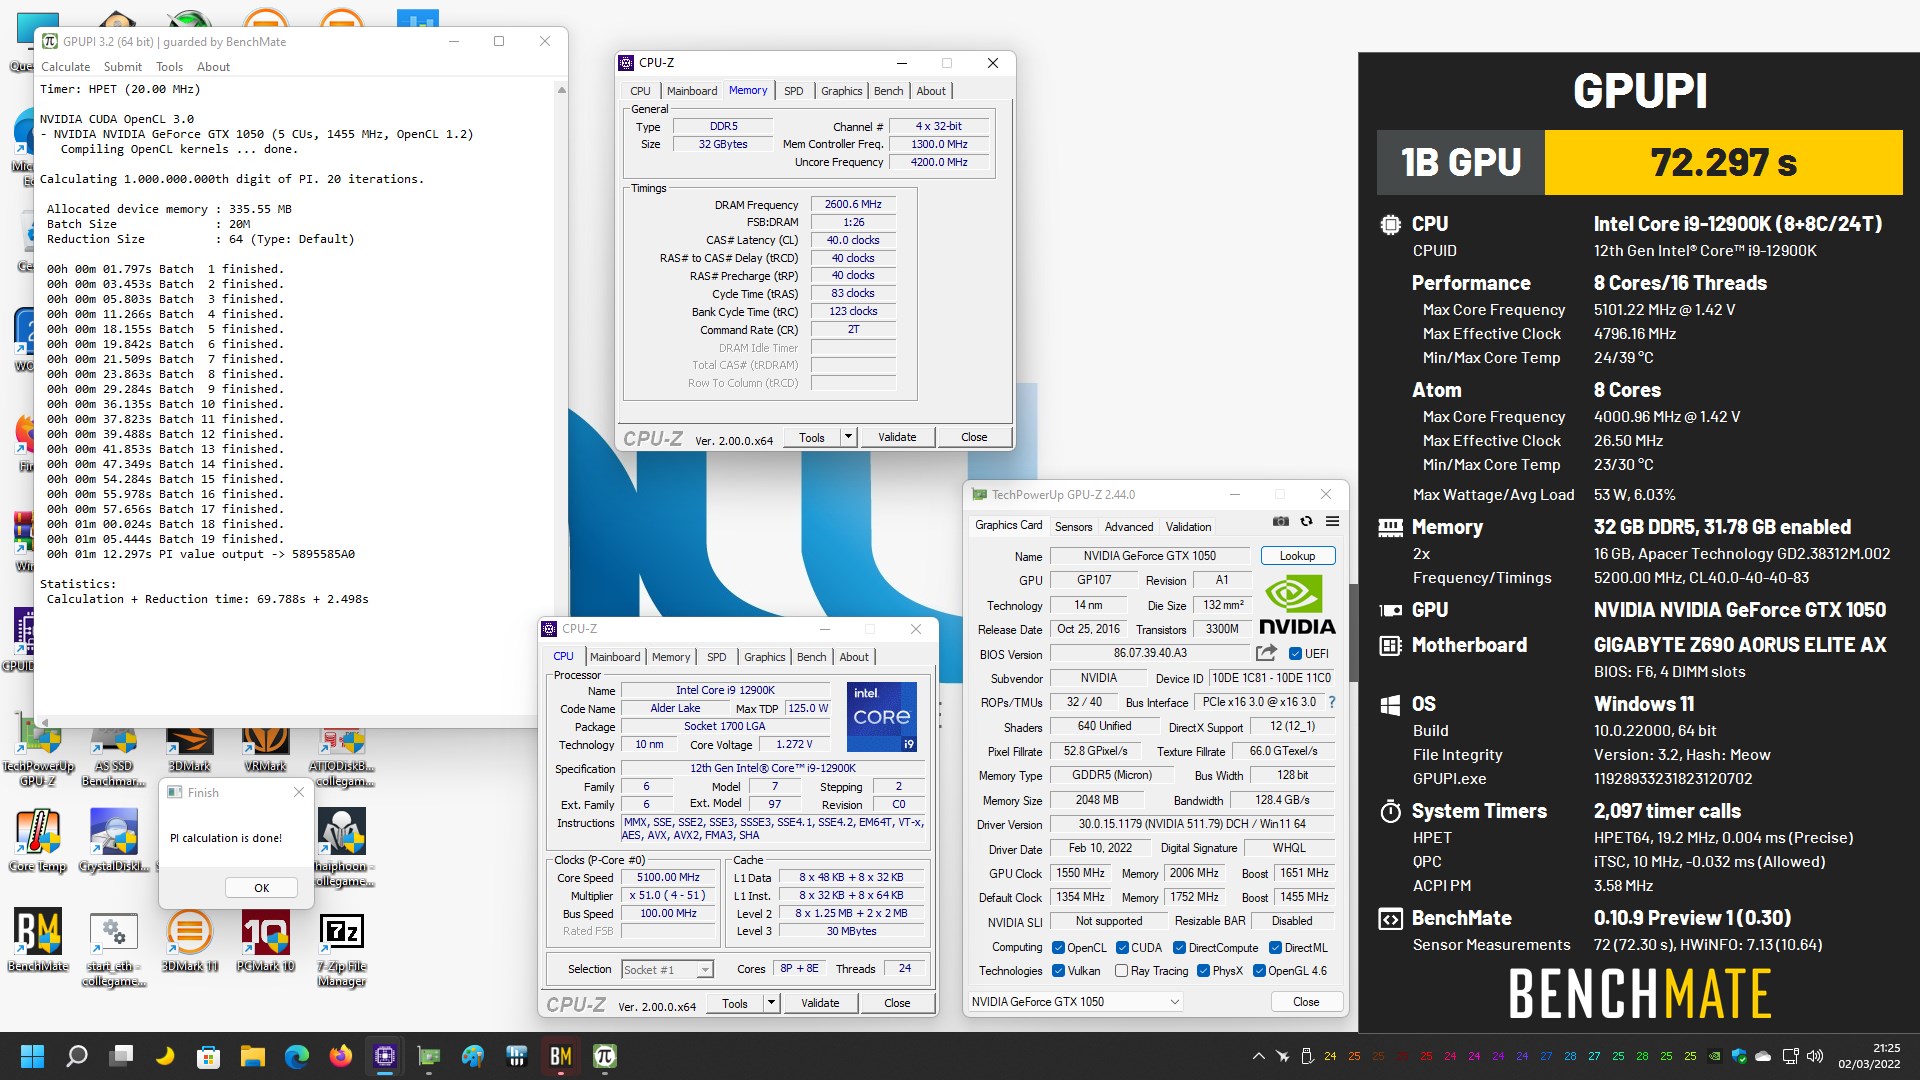Open the Submit menu in GPUPI

pyautogui.click(x=123, y=67)
